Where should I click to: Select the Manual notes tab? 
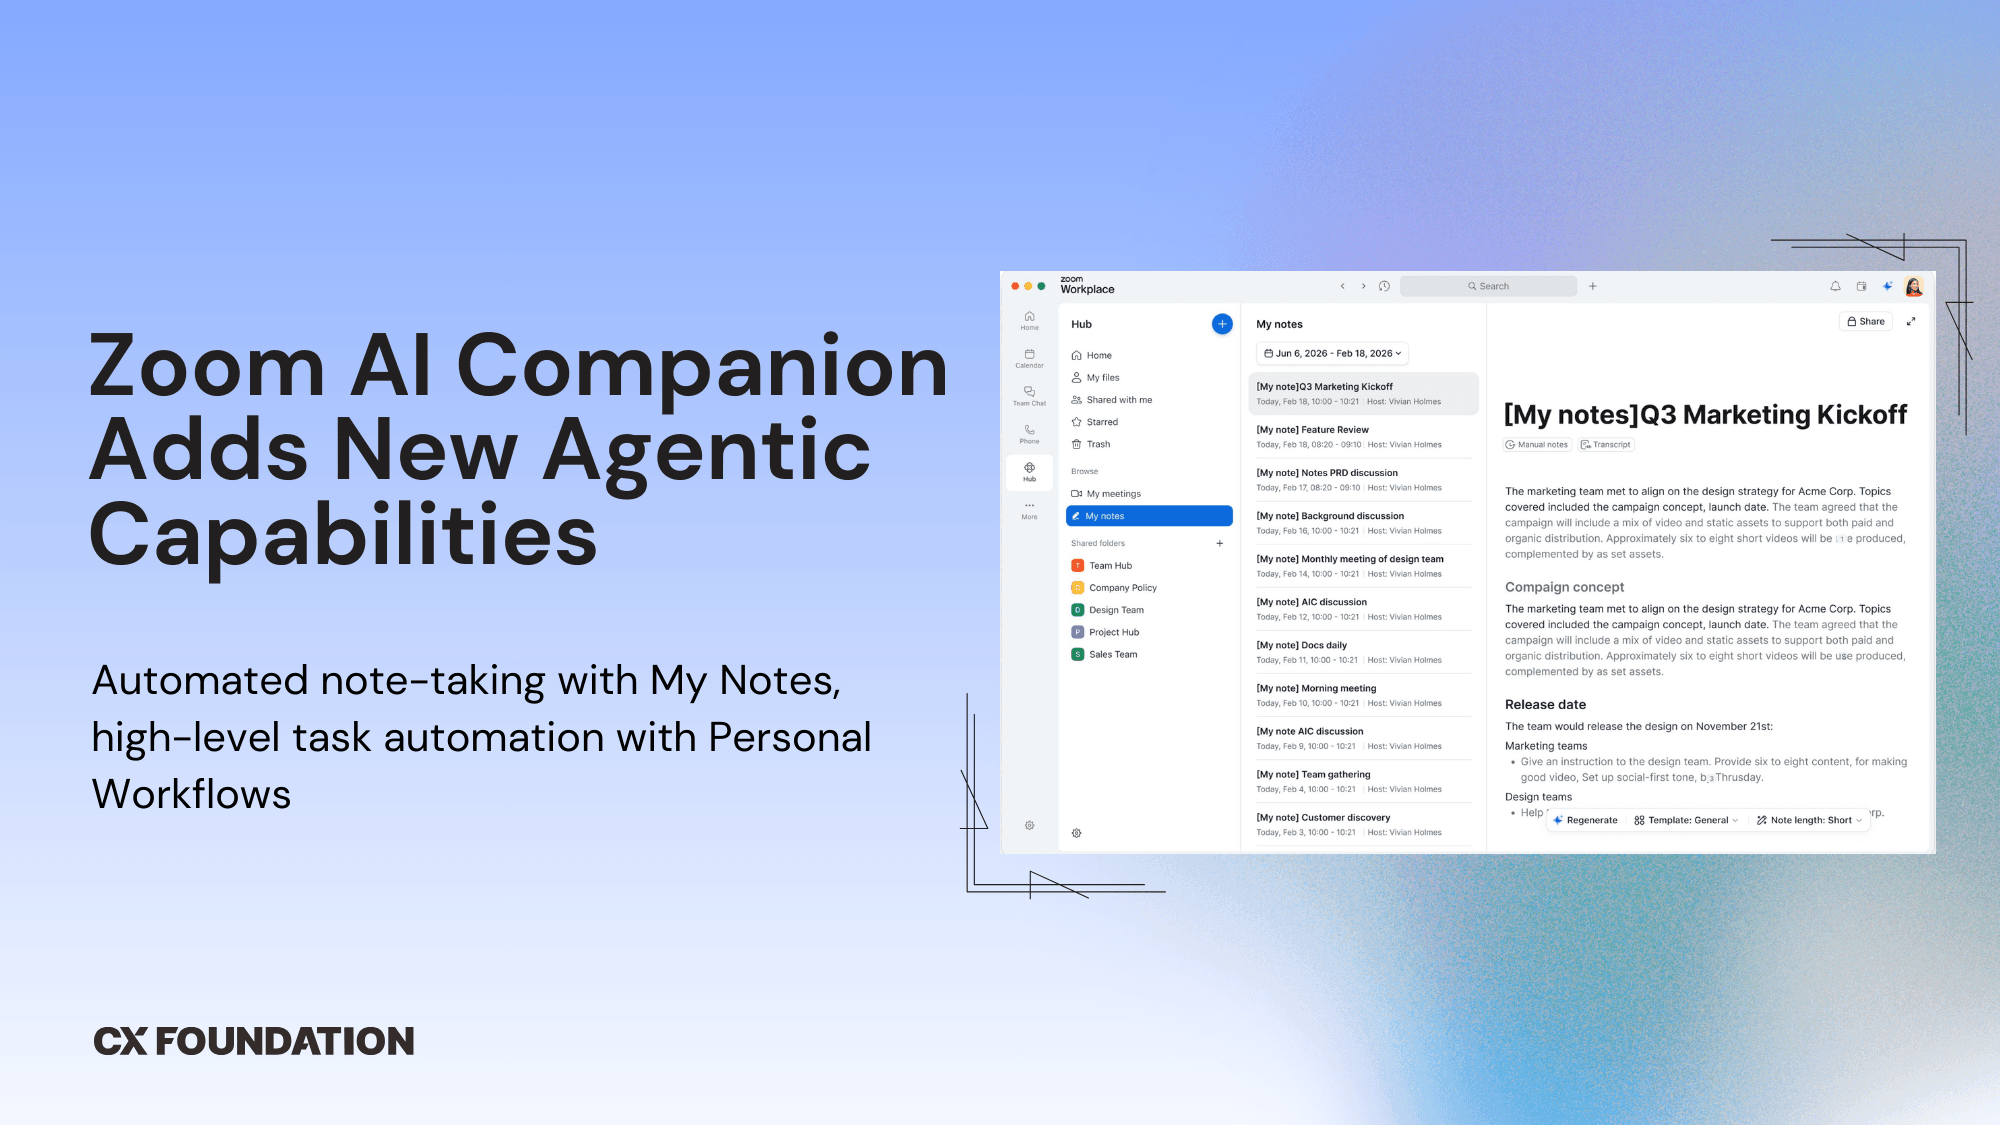1536,444
